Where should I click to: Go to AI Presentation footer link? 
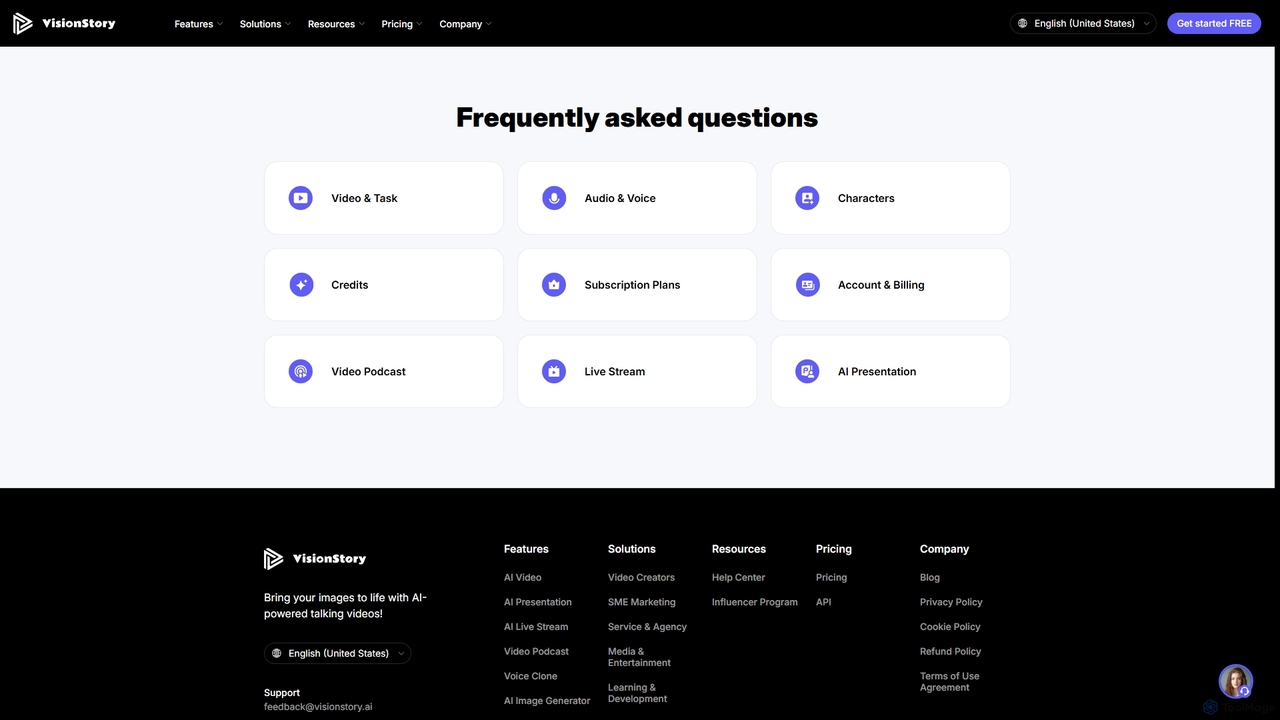pyautogui.click(x=538, y=602)
